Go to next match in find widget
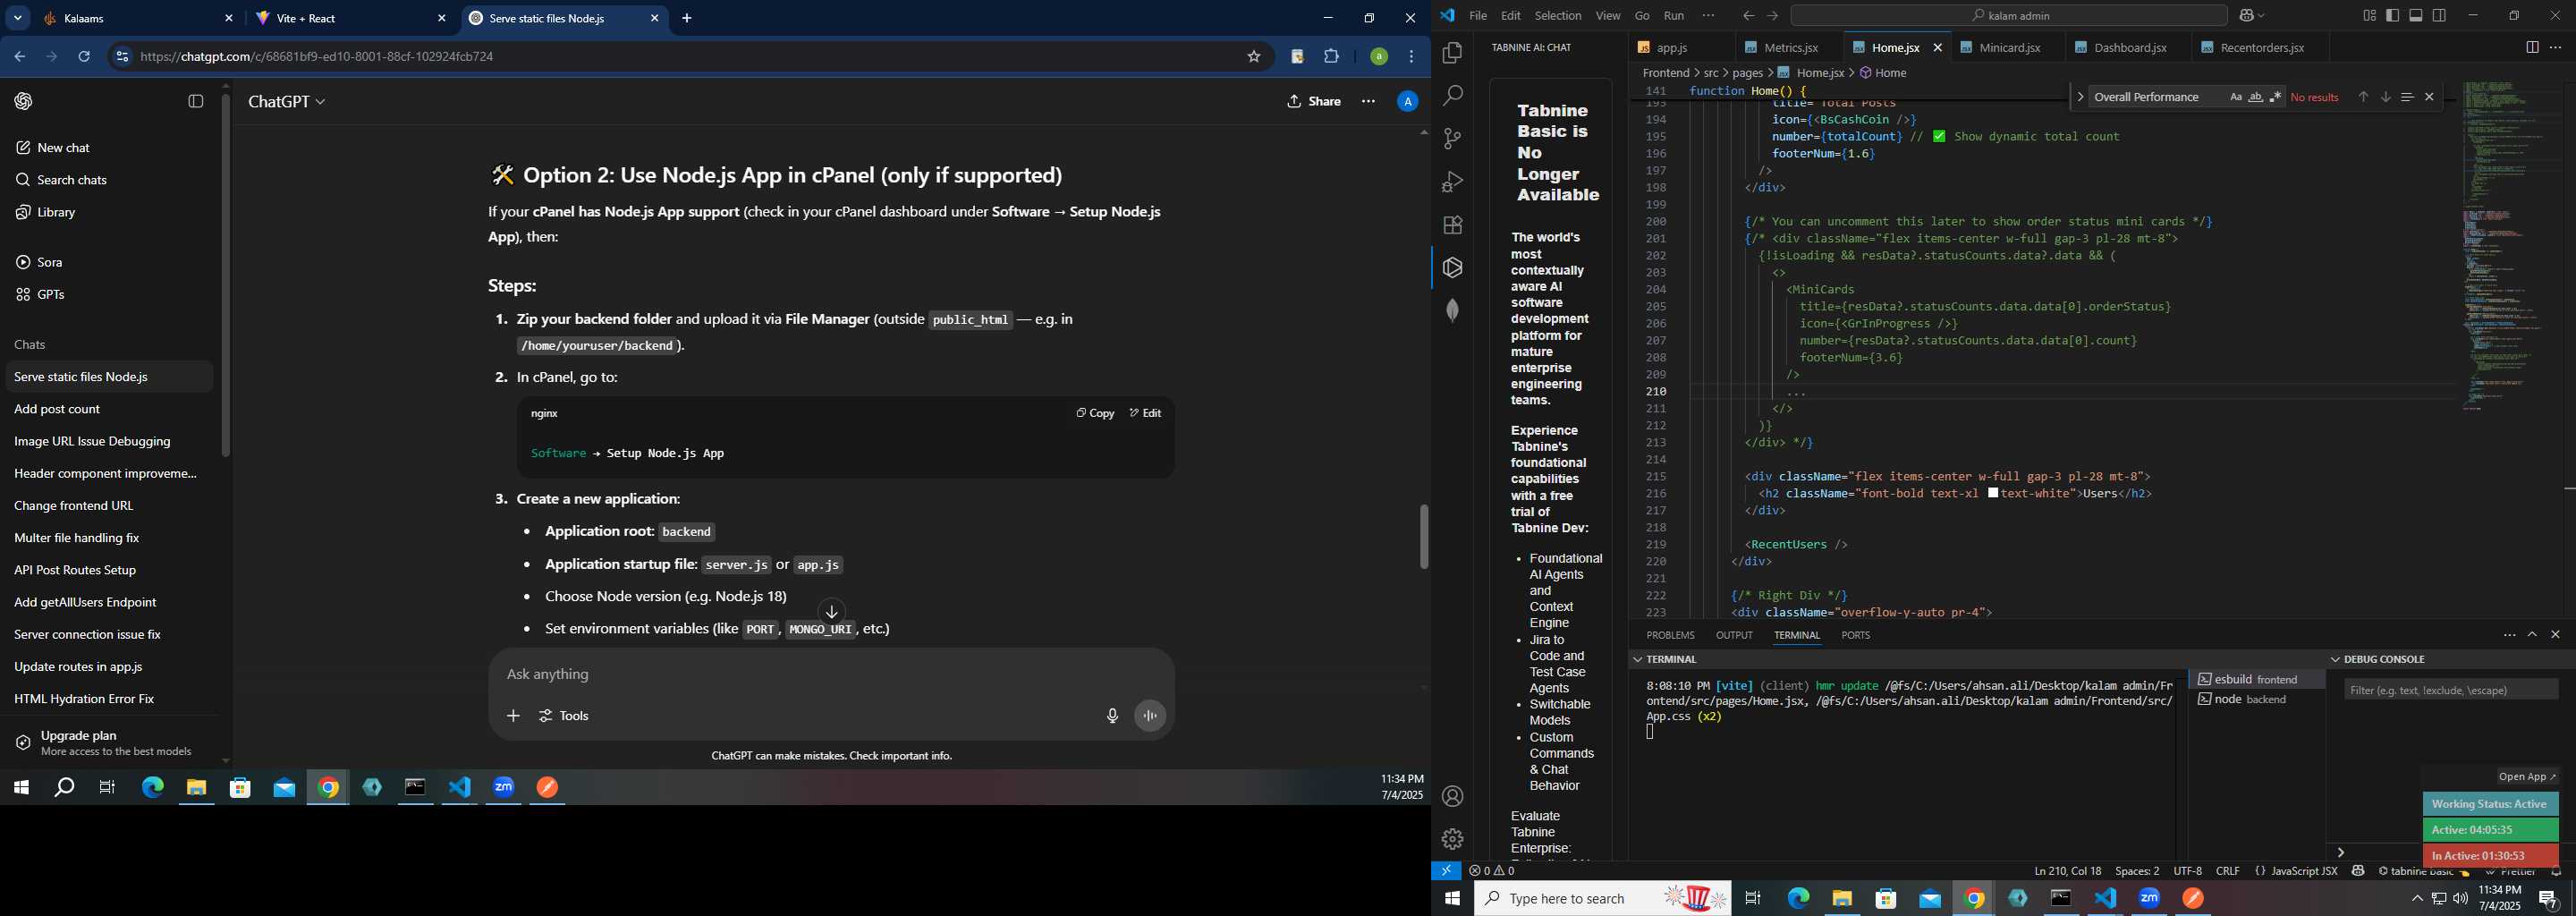This screenshot has height=916, width=2576. 2385,97
